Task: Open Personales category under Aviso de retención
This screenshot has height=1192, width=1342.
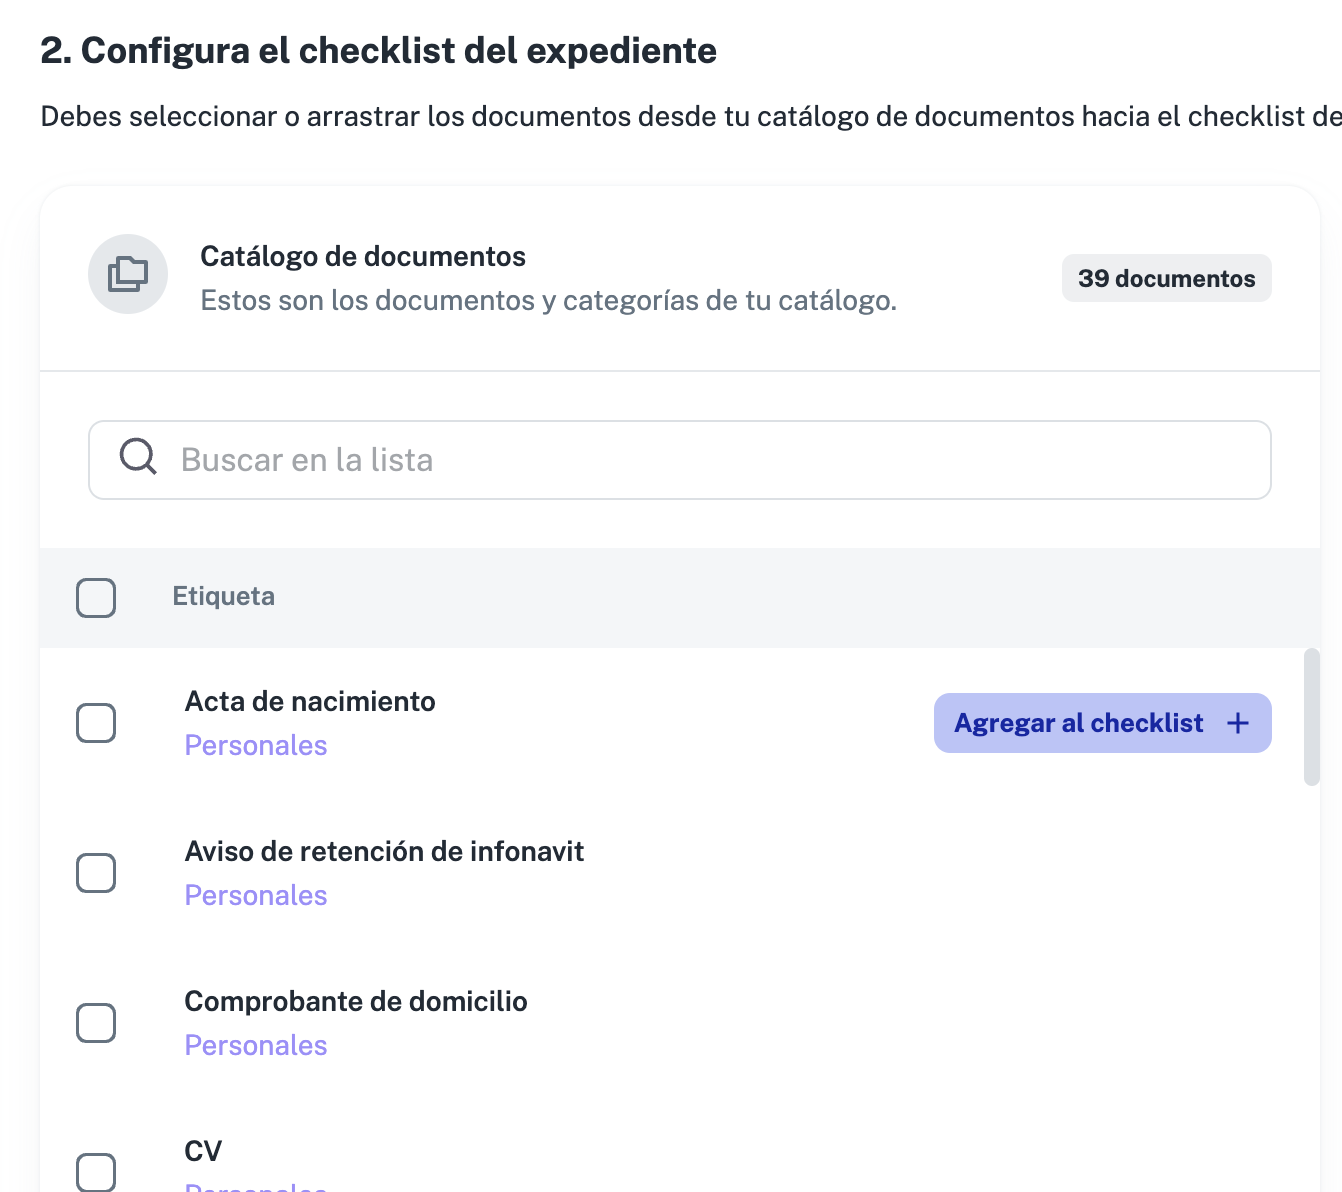Action: coord(256,895)
